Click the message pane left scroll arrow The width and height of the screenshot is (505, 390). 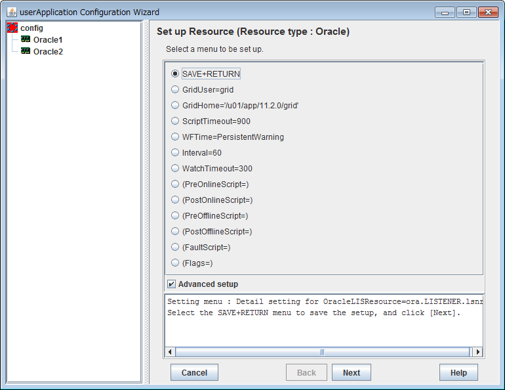[170, 352]
